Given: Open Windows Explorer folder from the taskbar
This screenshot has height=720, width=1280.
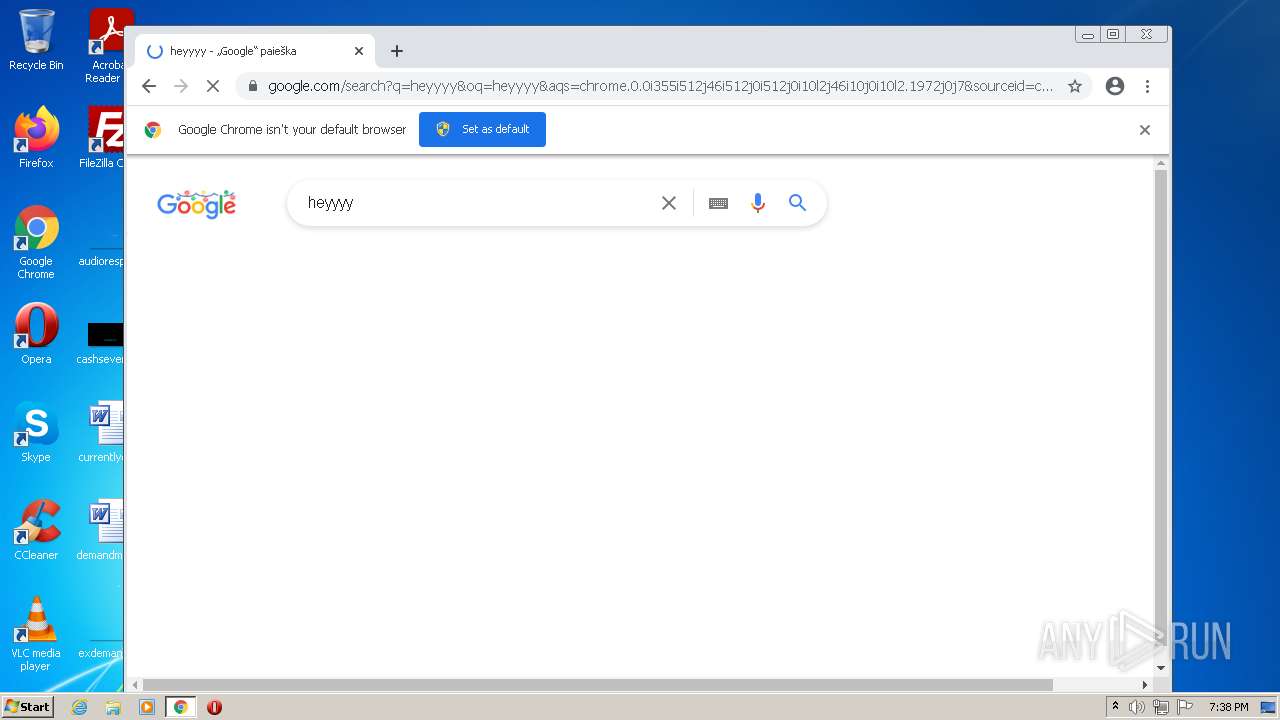Looking at the screenshot, I should (x=113, y=707).
